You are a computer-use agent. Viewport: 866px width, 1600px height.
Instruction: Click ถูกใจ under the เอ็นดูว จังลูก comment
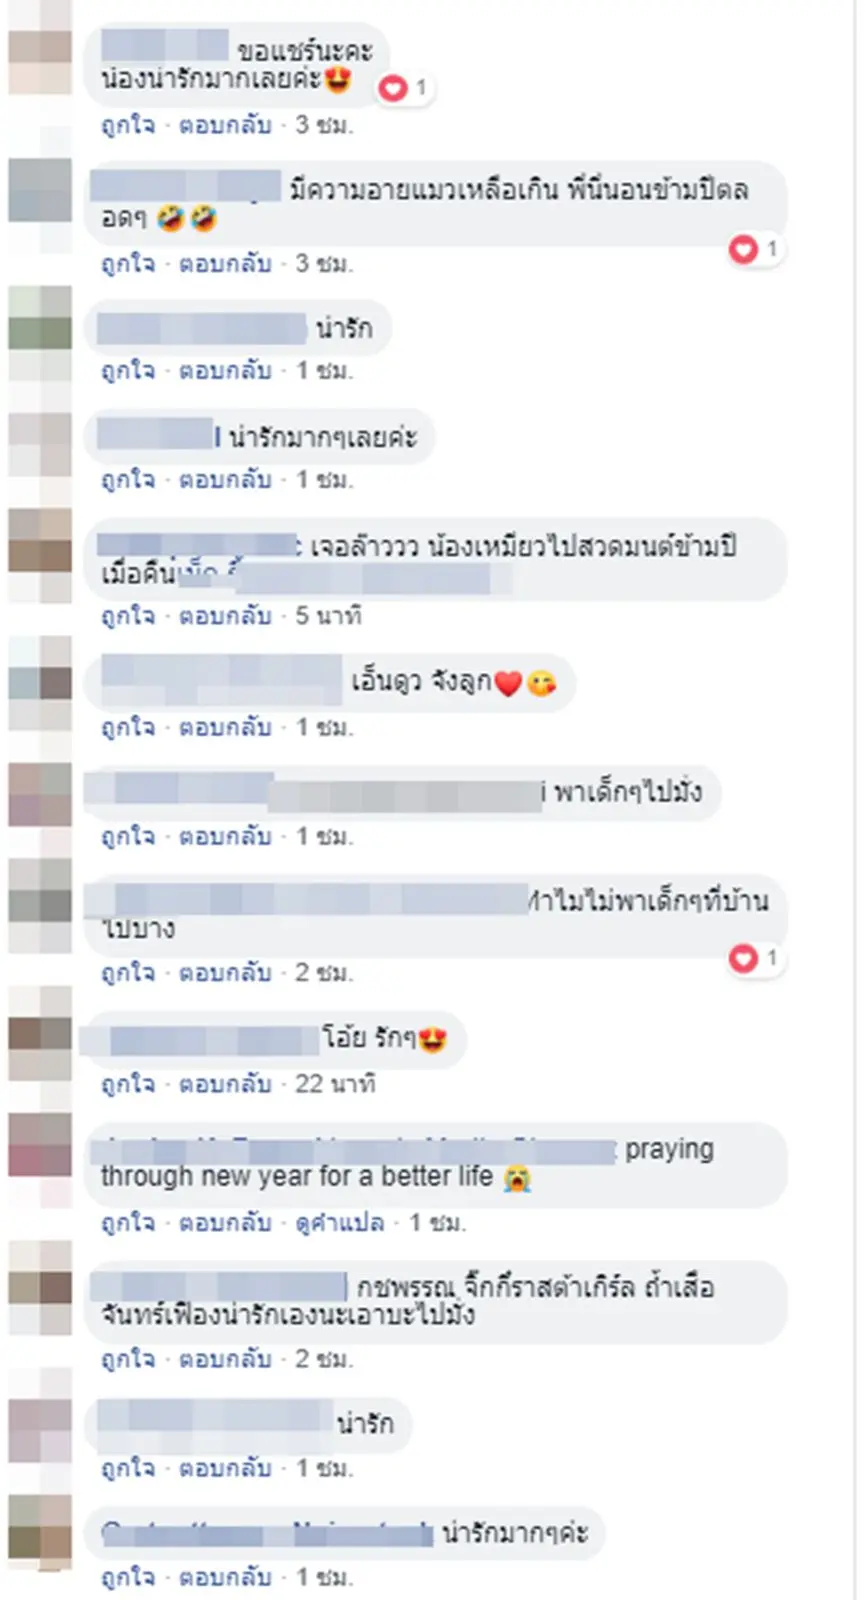tap(128, 726)
